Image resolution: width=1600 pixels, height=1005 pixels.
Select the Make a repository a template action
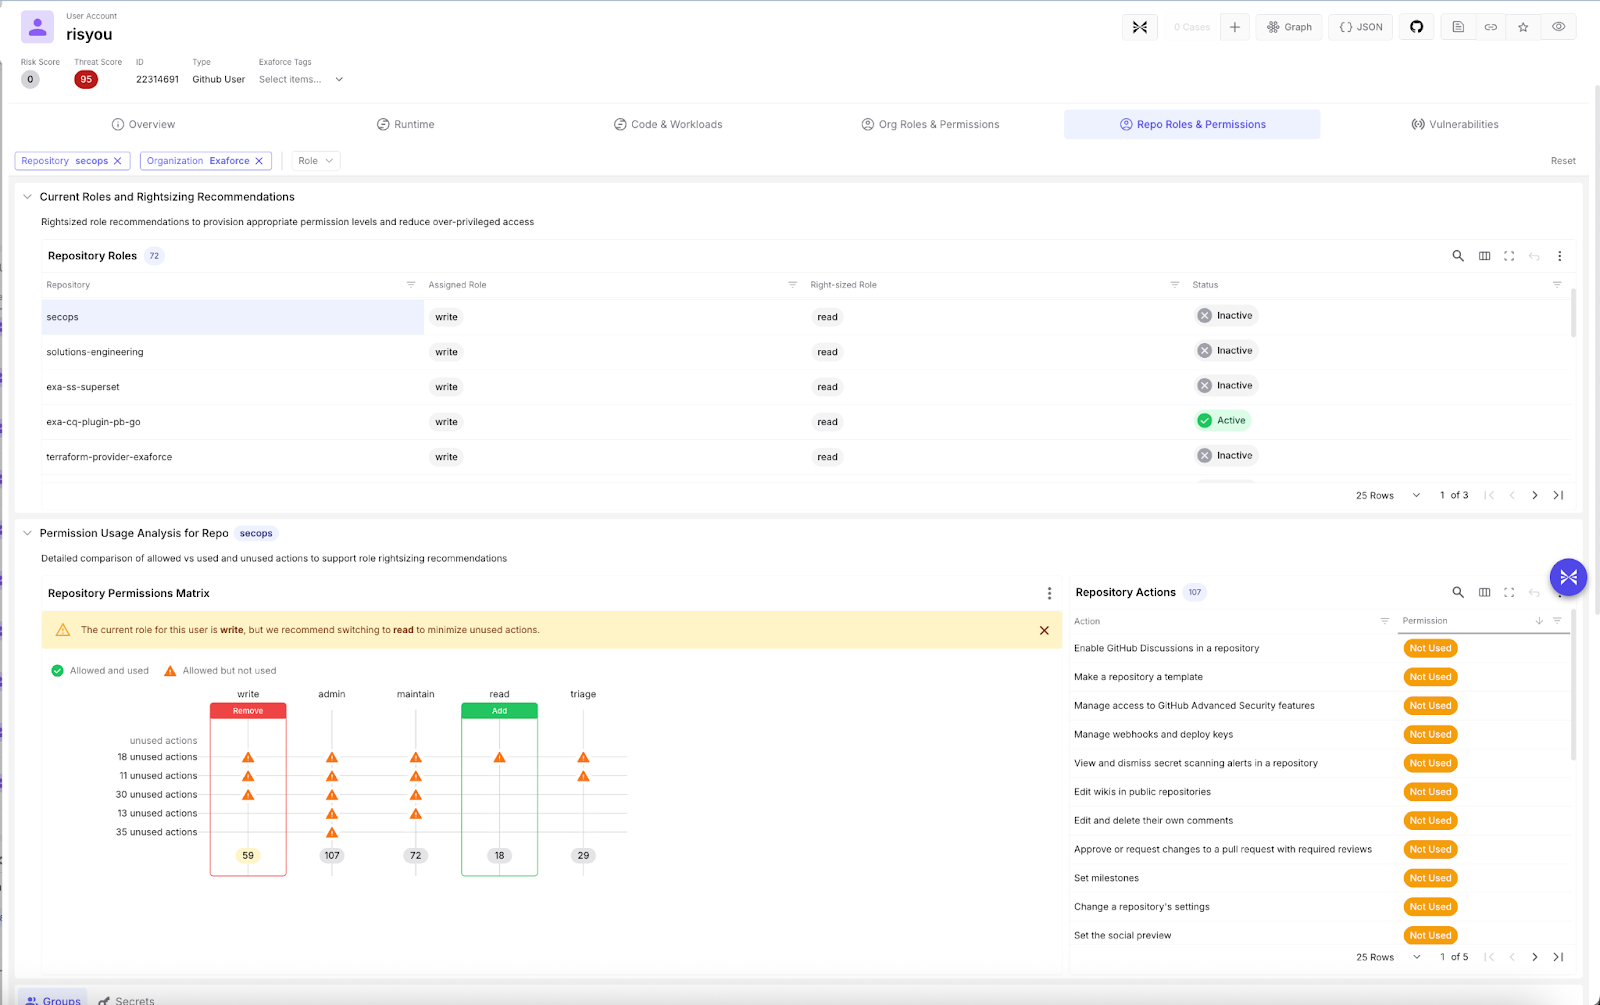pyautogui.click(x=1138, y=677)
